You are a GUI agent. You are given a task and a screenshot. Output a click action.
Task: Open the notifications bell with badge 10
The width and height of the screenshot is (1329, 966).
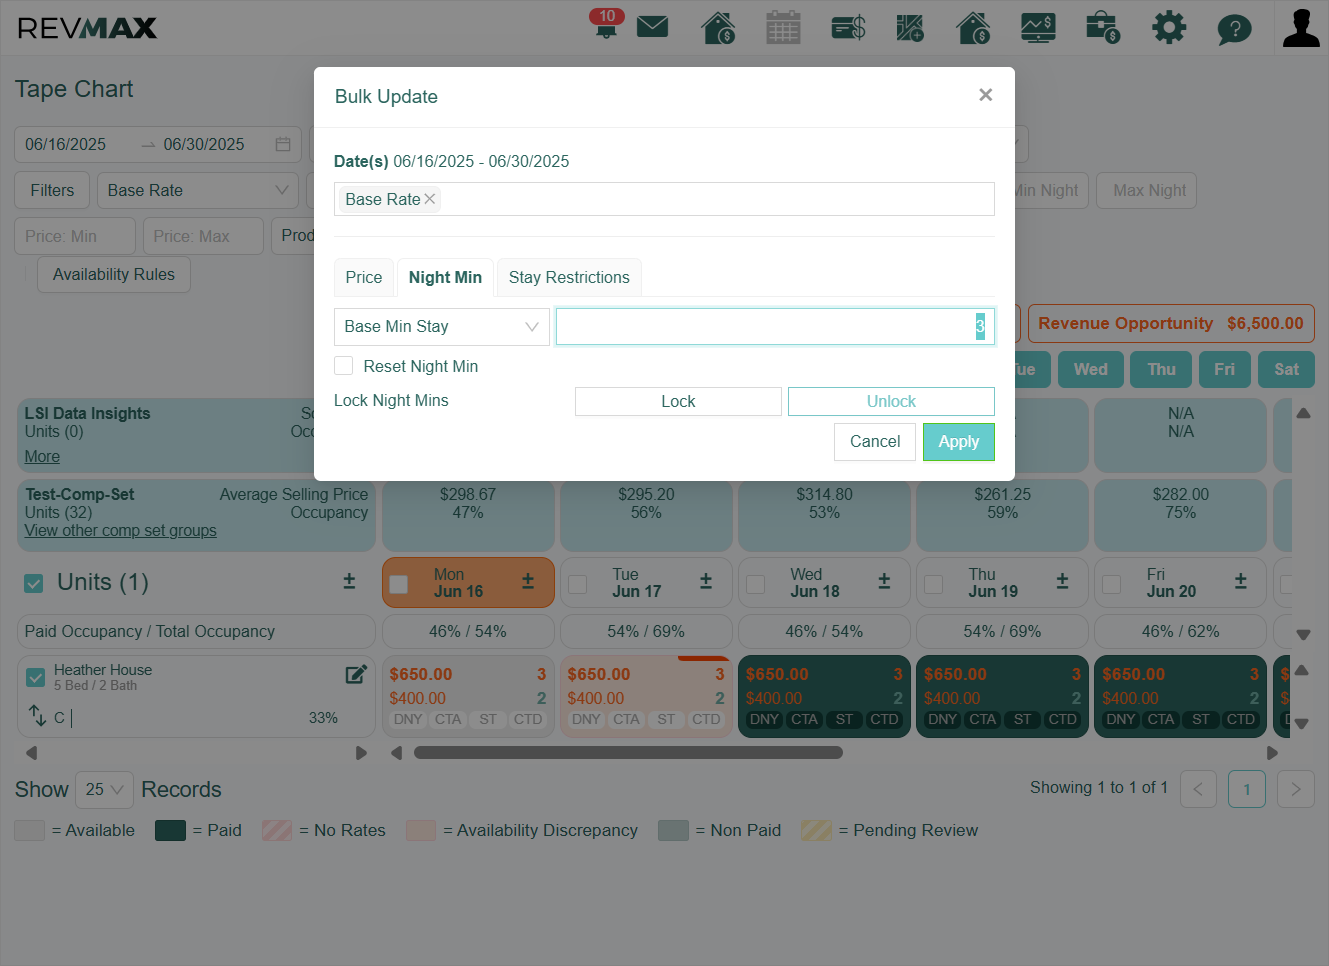click(606, 24)
